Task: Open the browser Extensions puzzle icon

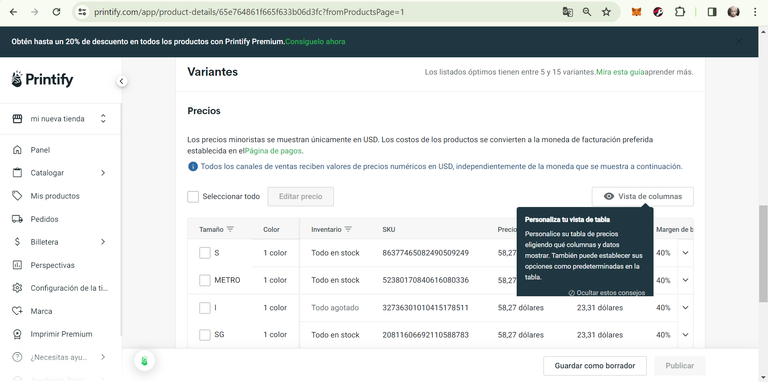Action: point(680,12)
